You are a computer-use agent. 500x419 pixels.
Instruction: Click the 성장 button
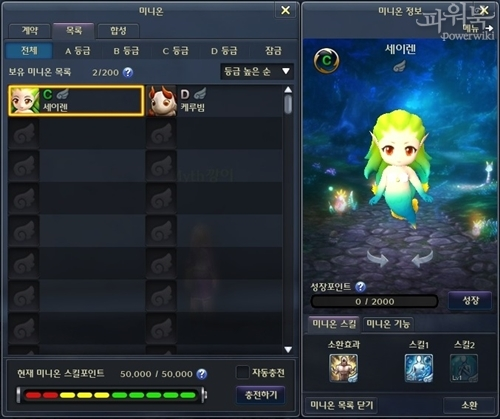point(470,301)
